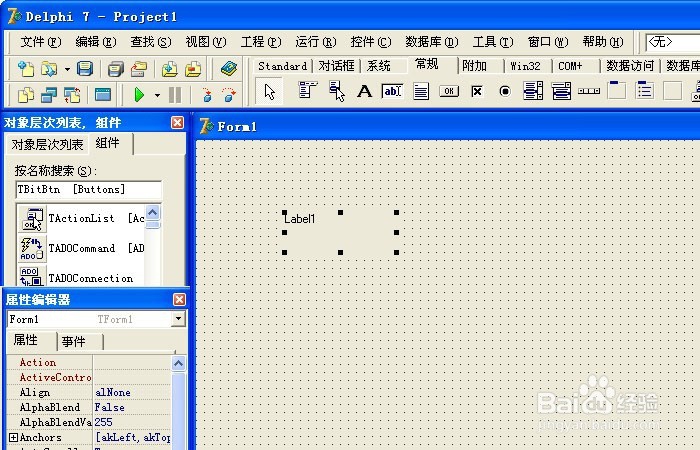Click the Step Over debug icon

pos(229,94)
